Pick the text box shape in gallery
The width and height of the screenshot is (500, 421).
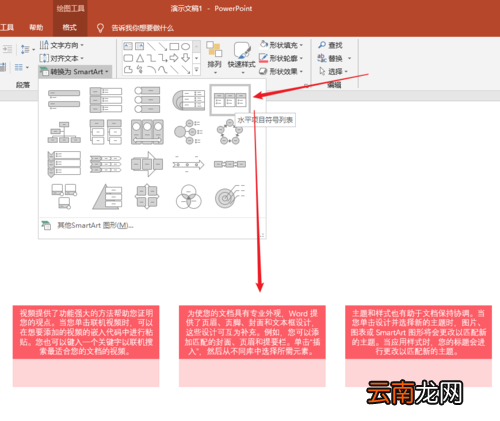[x=128, y=46]
